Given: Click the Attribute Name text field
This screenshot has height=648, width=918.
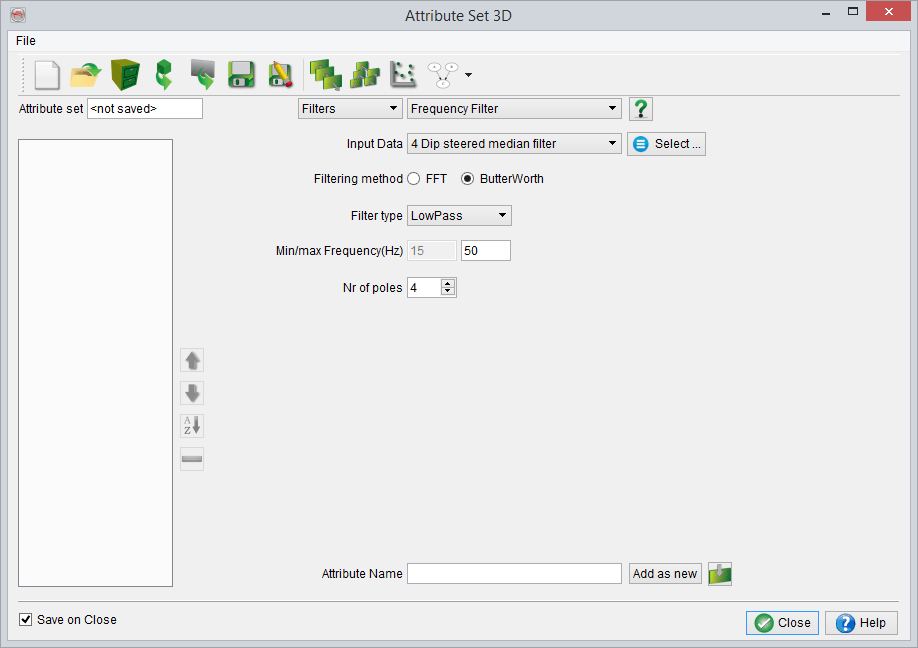Looking at the screenshot, I should [514, 574].
